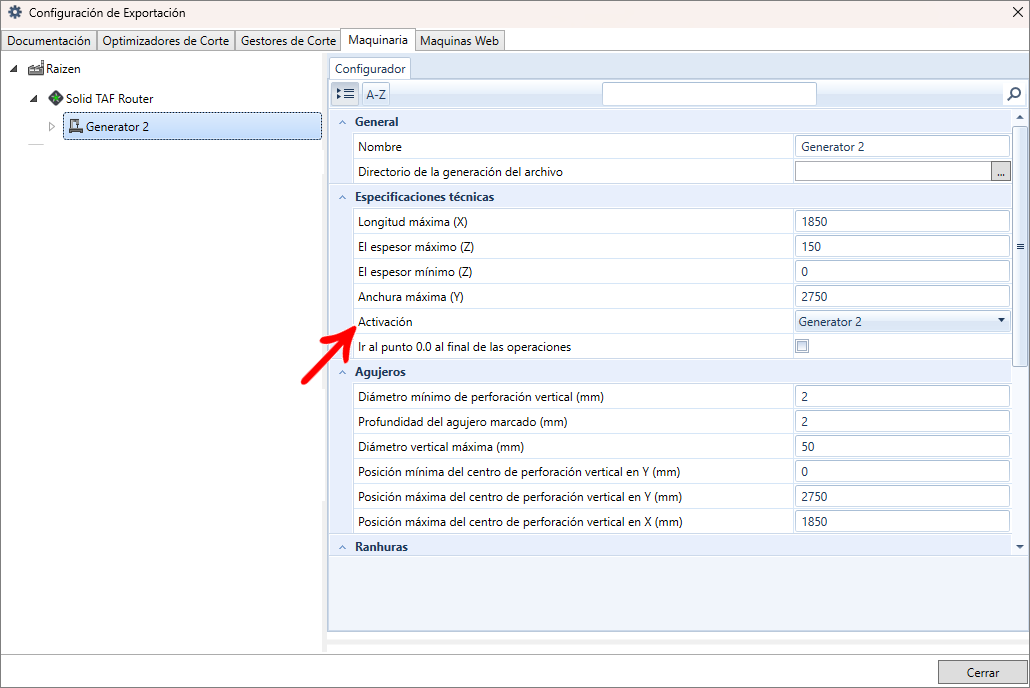Image resolution: width=1030 pixels, height=688 pixels.
Task: Select the Solid TAF Router icon
Action: pyautogui.click(x=56, y=98)
